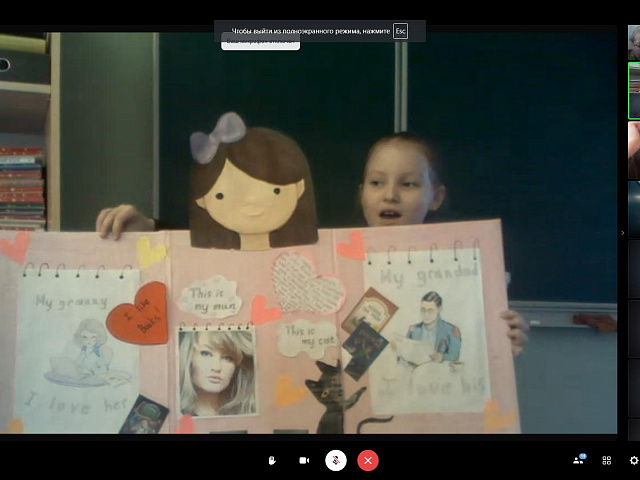Click the main presenter video area

point(310,250)
